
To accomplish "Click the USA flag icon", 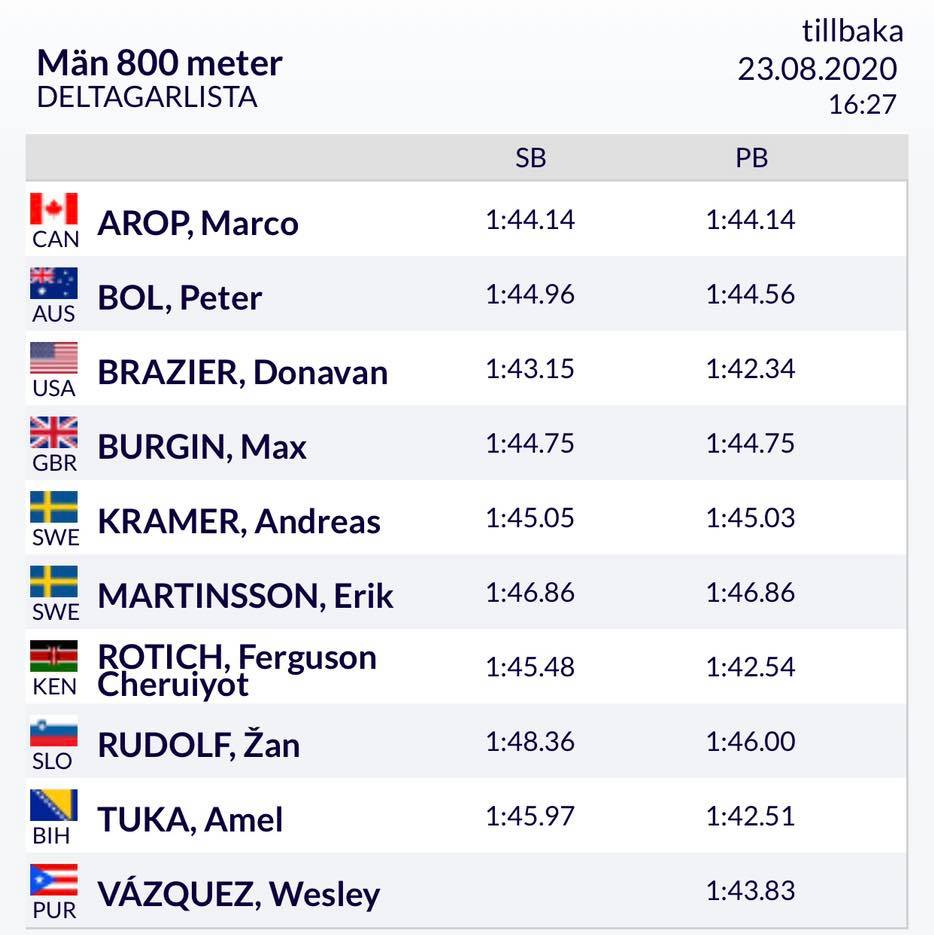I will [x=54, y=358].
